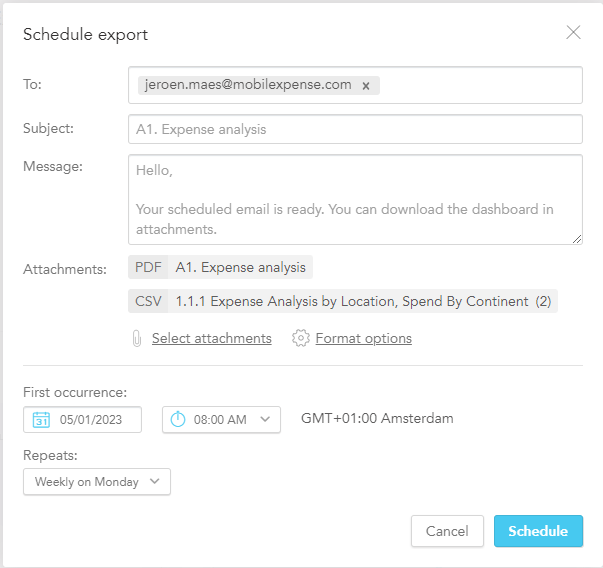Screen dimensions: 603x568
Task: Click the PDF attachment badge
Action: 148,267
